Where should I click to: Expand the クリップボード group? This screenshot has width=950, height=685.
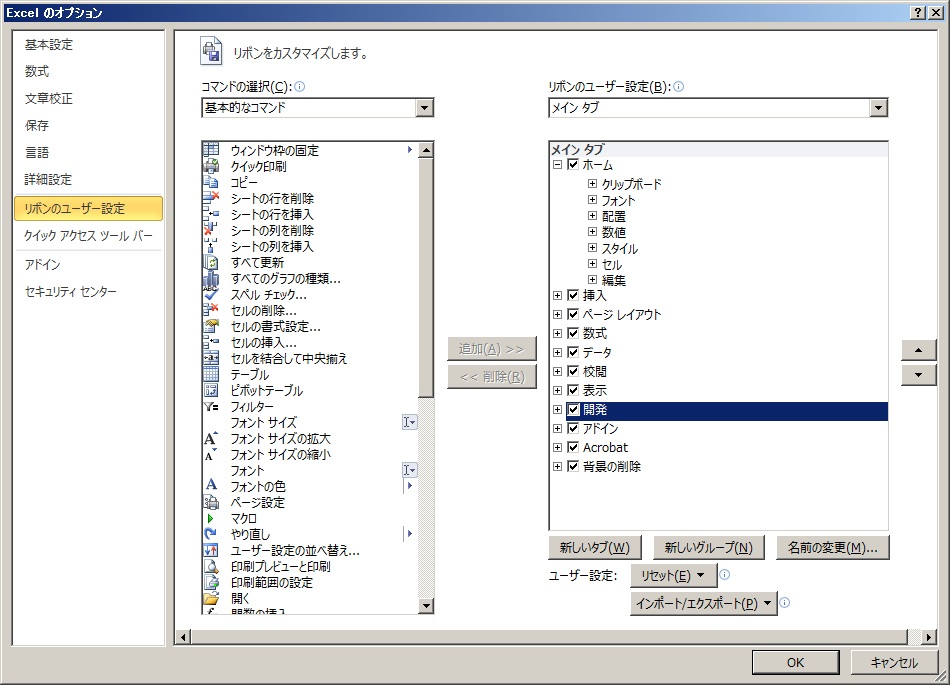point(592,183)
